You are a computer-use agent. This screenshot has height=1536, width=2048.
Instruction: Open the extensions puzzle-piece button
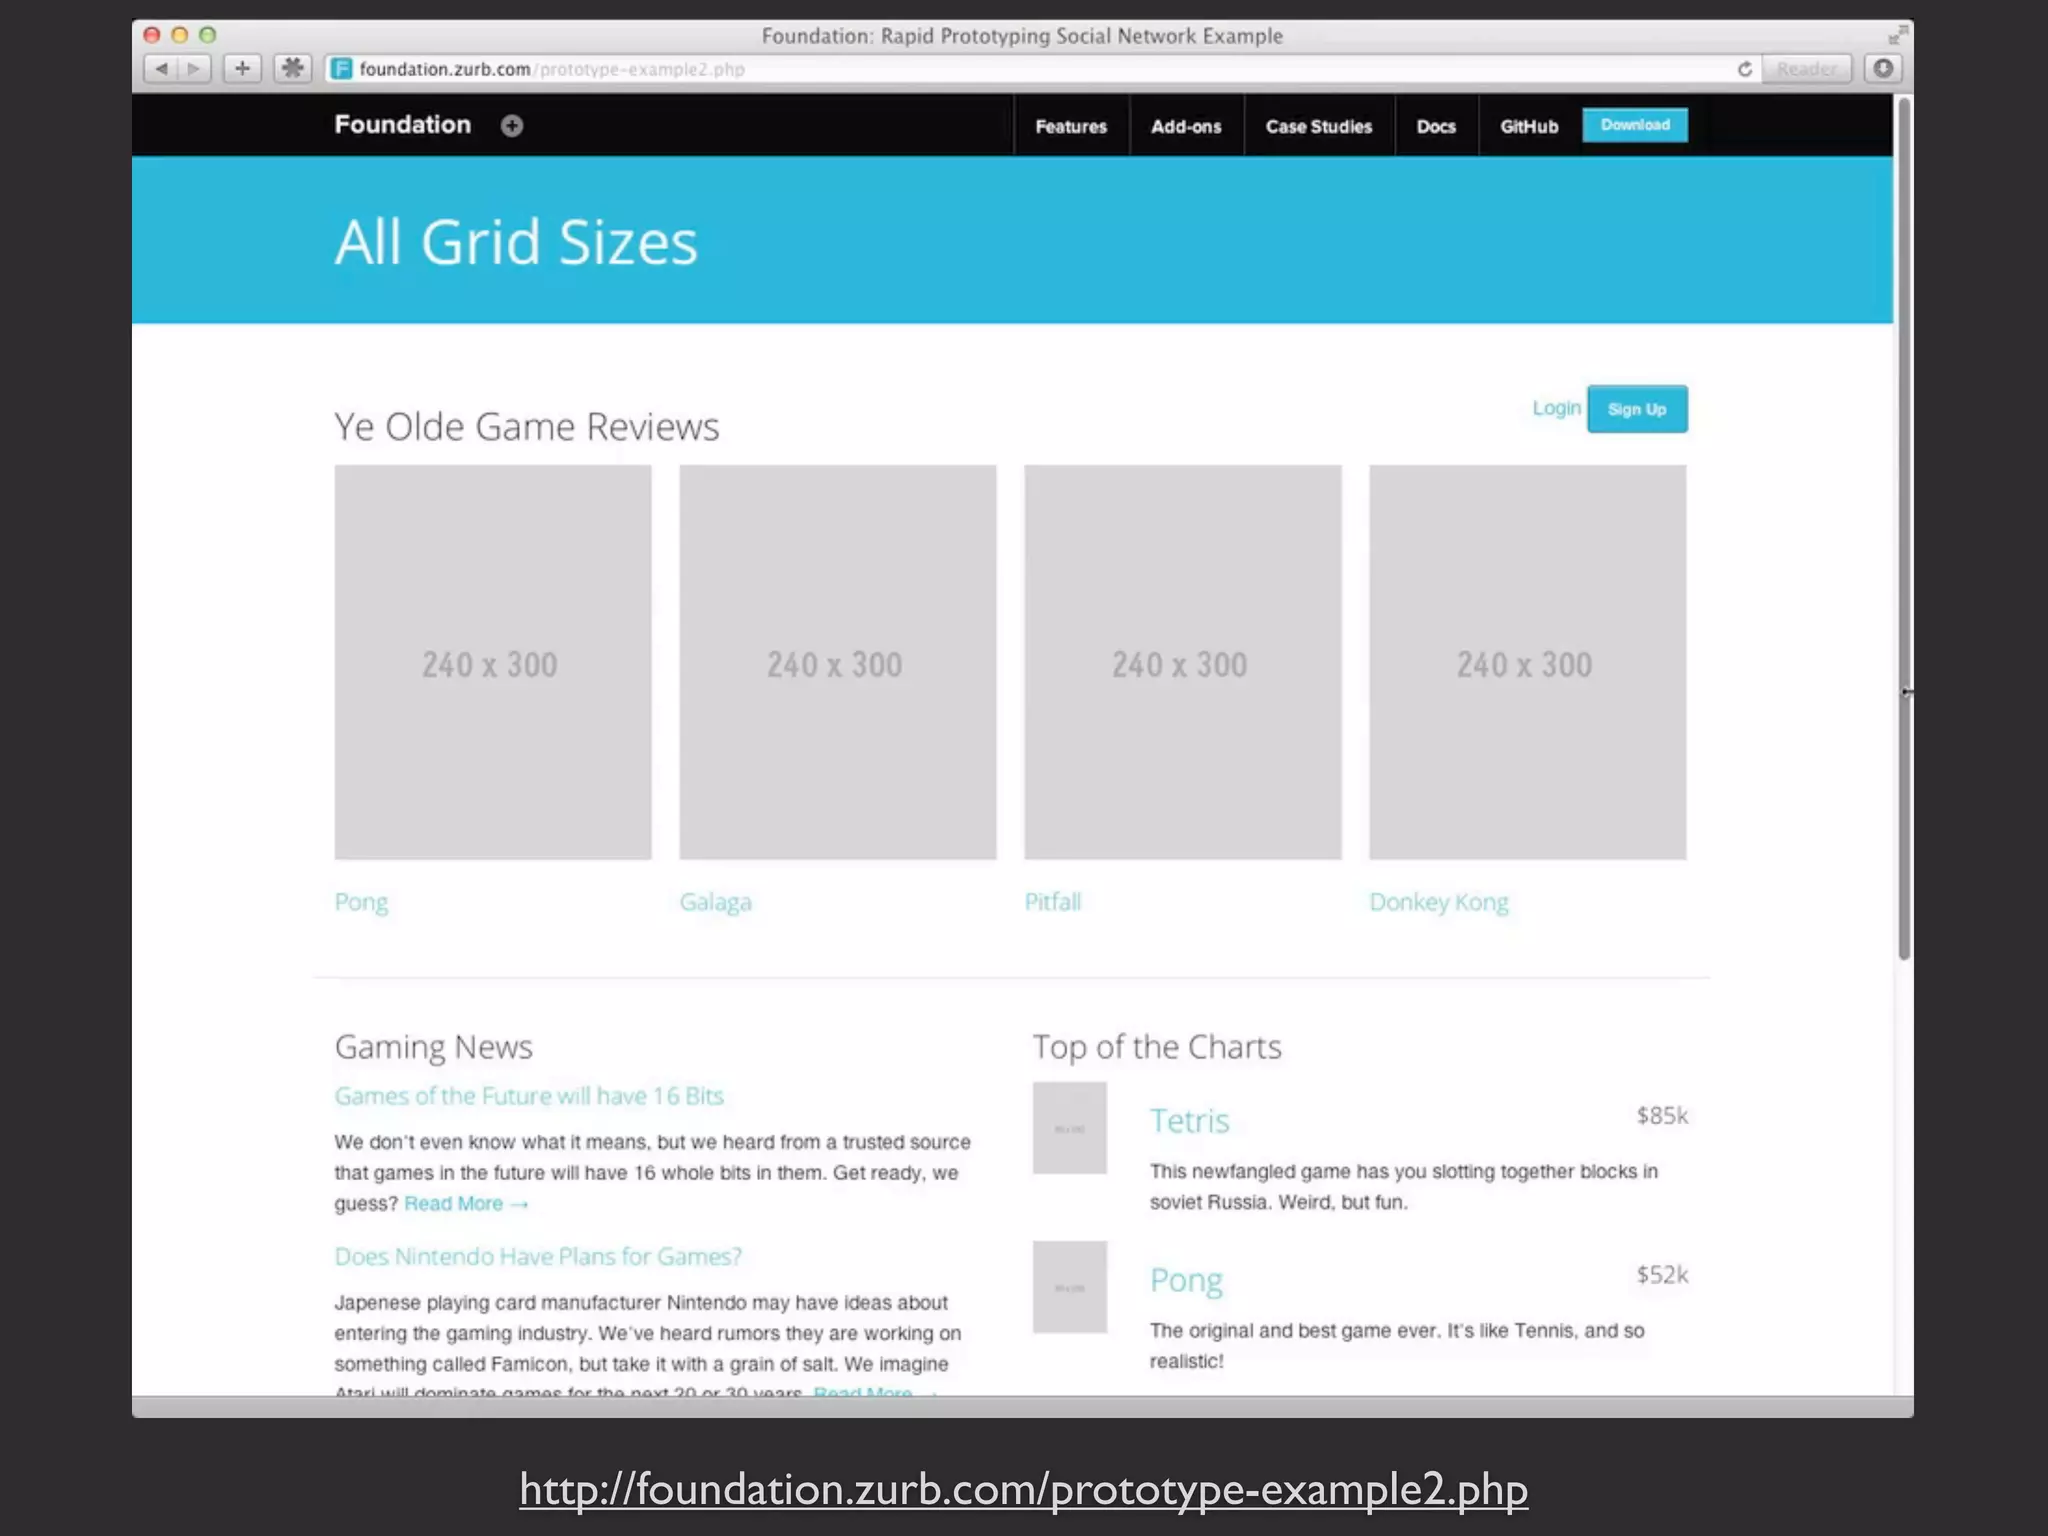coord(293,69)
